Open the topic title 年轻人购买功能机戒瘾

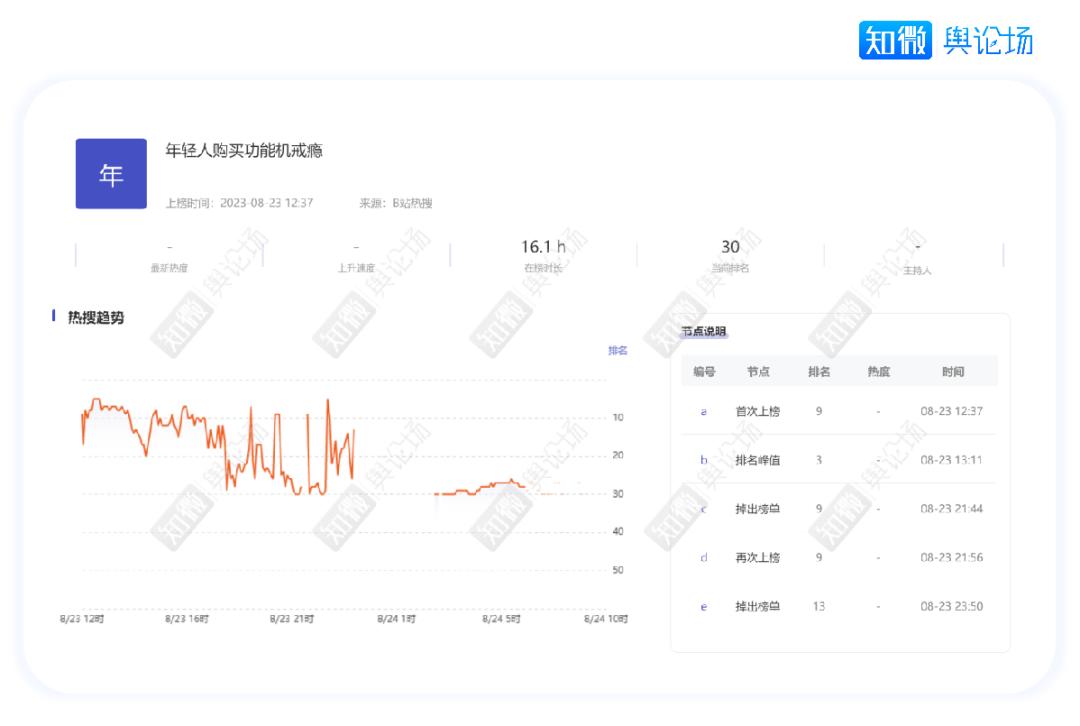click(244, 151)
